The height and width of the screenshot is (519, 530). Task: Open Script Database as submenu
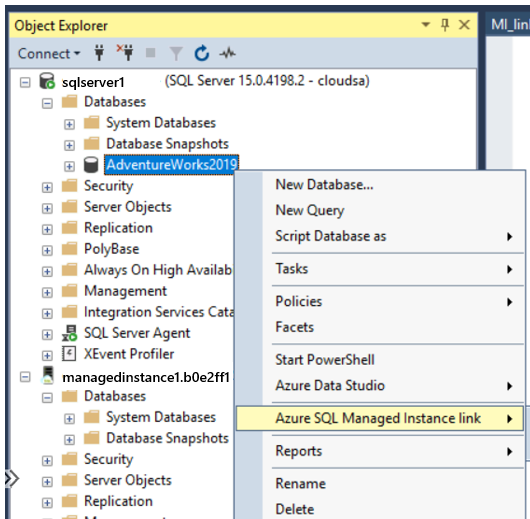380,236
